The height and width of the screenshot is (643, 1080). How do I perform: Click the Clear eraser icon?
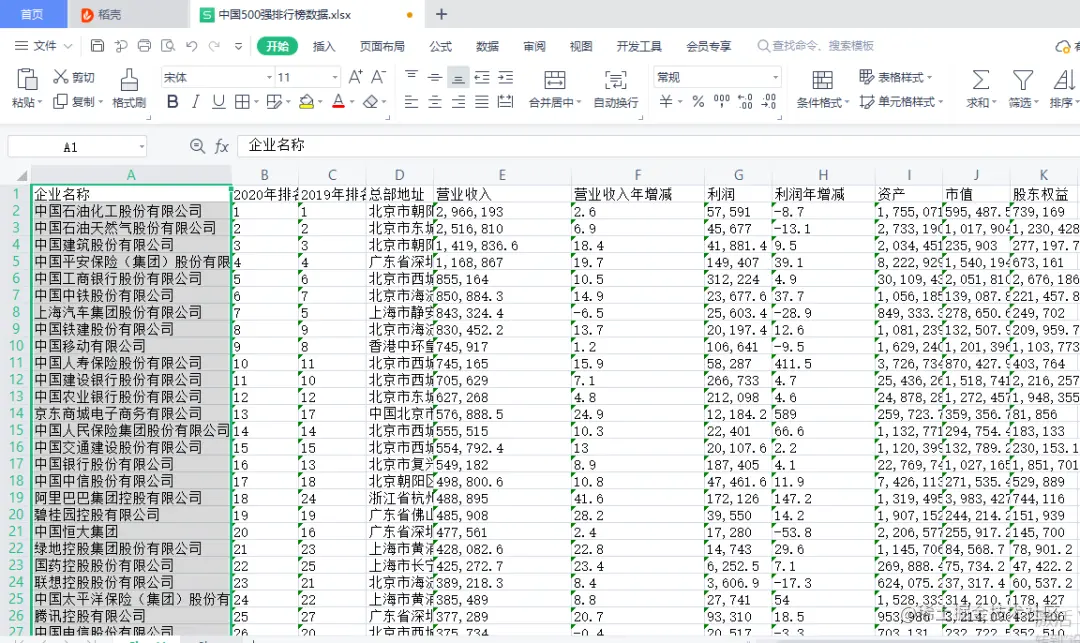click(x=371, y=102)
